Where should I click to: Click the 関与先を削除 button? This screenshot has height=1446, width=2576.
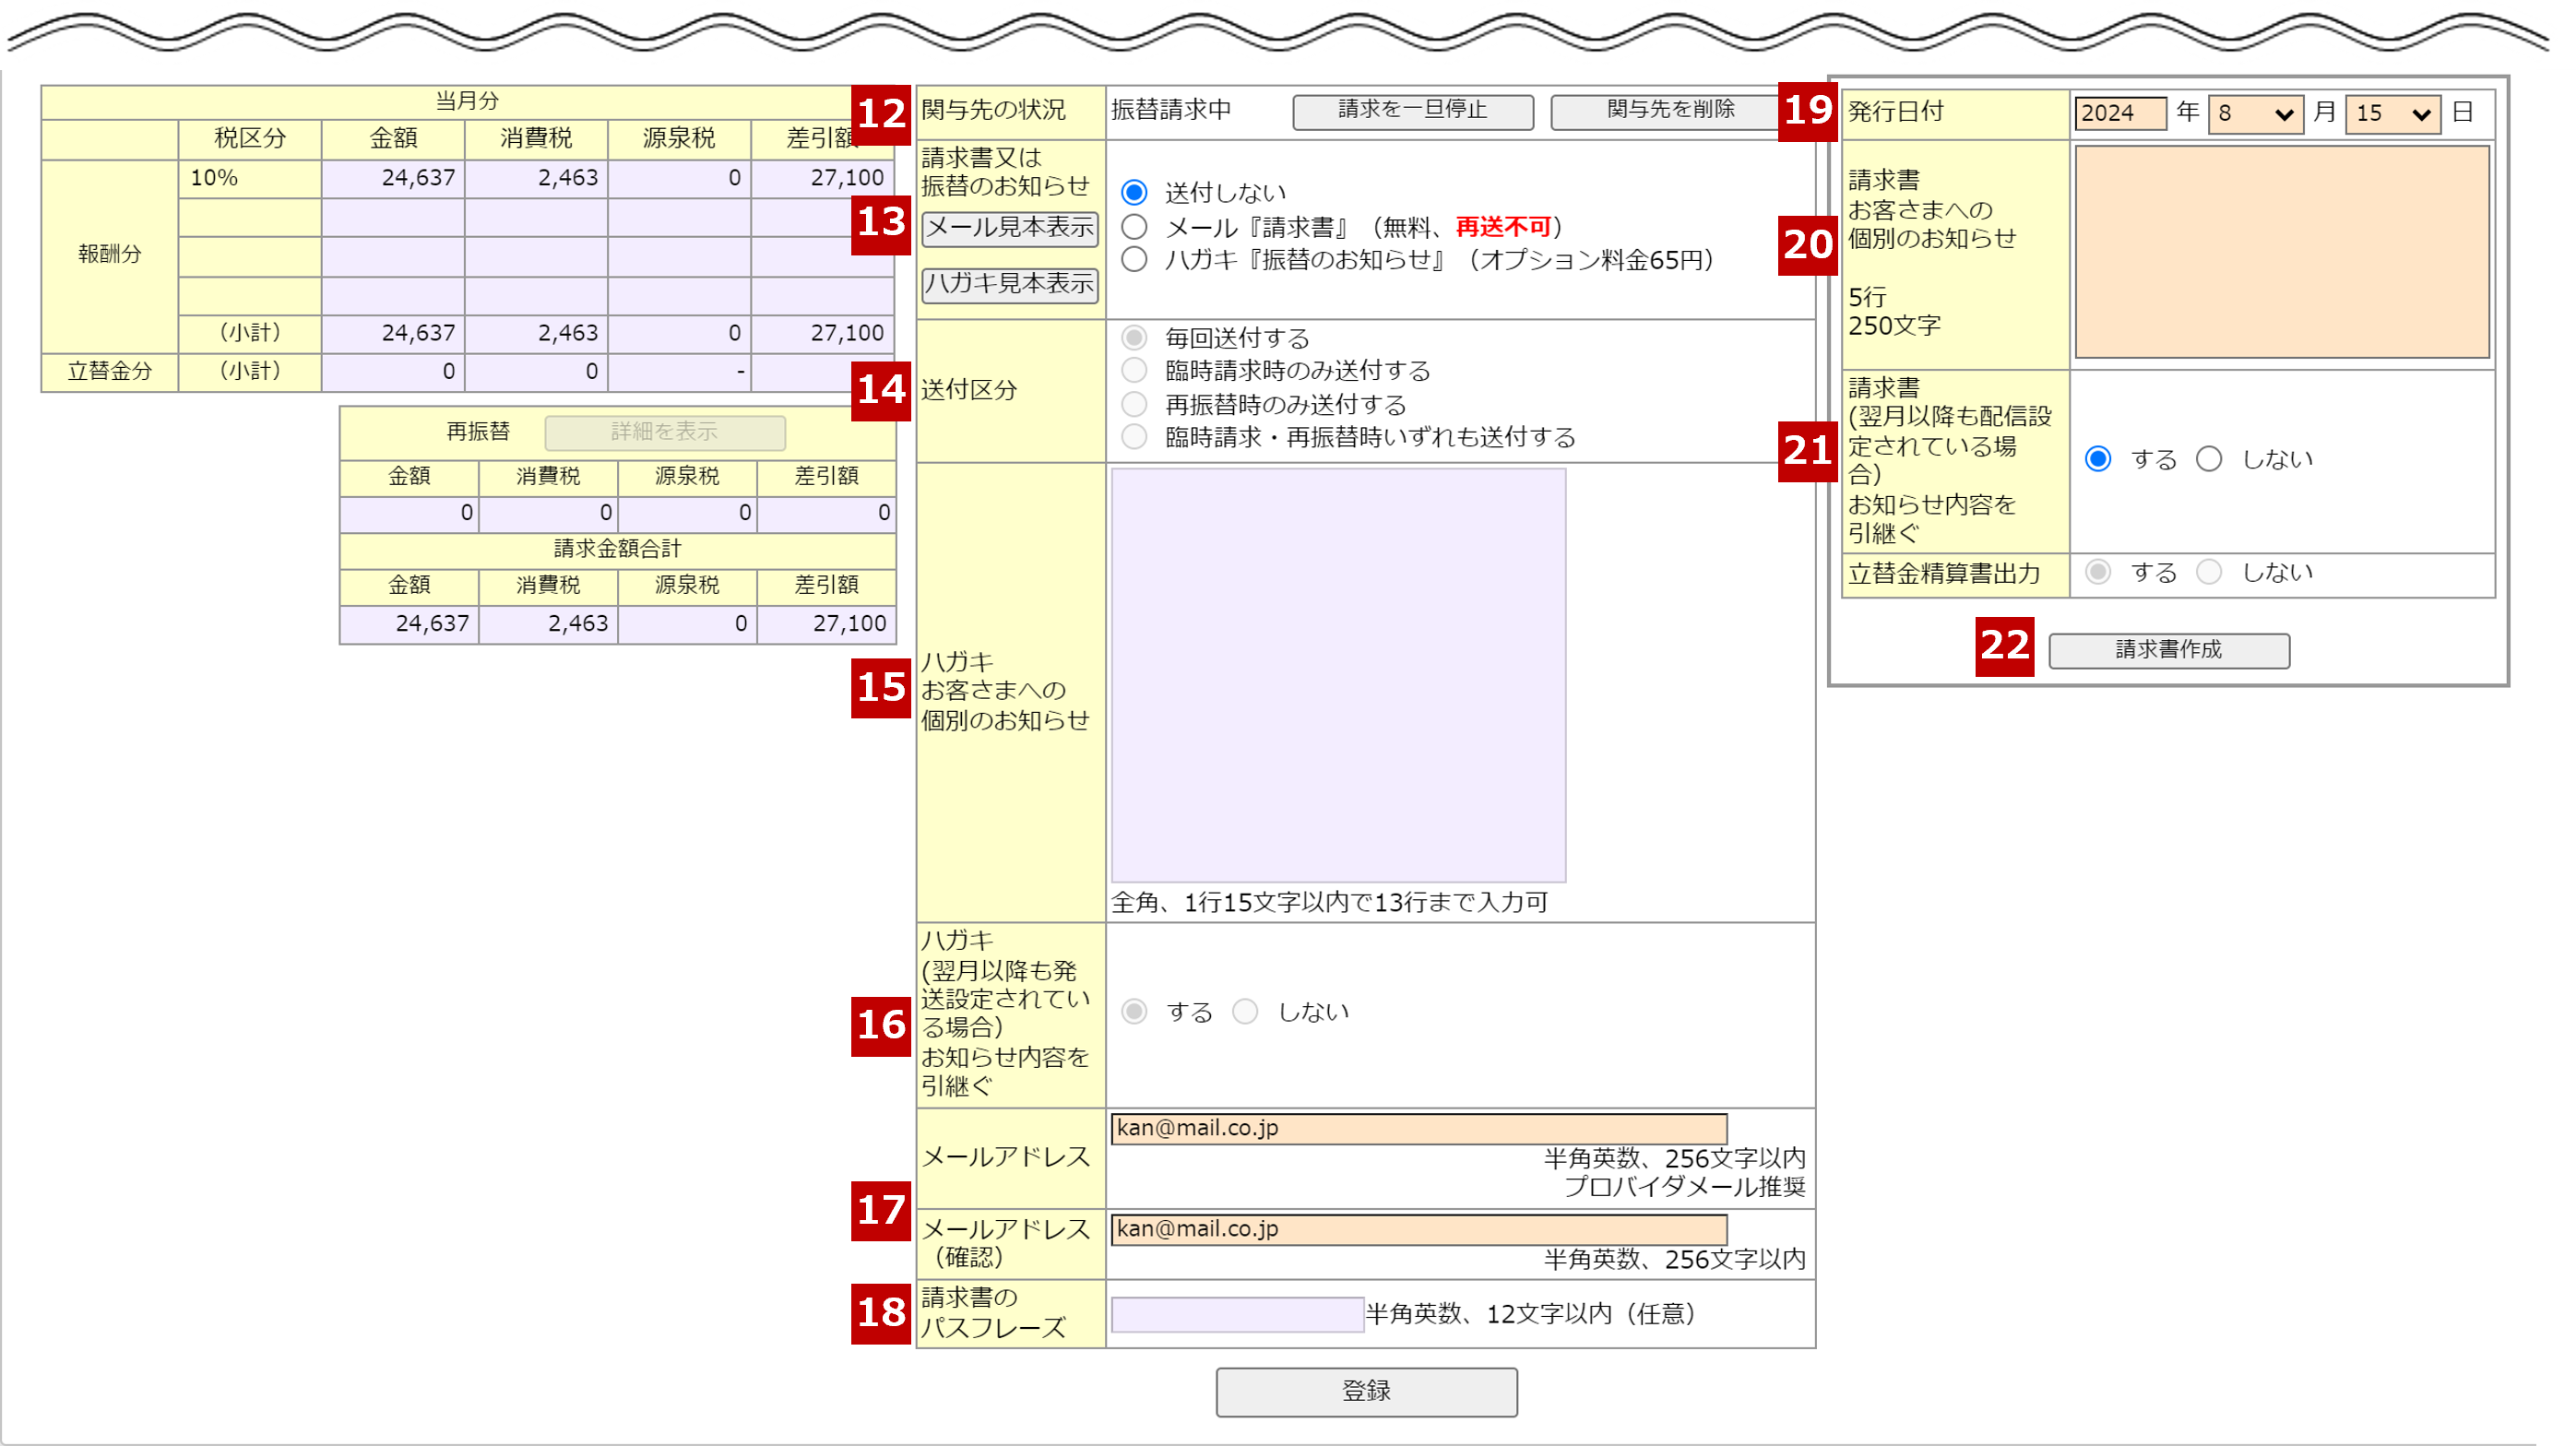click(x=1668, y=110)
